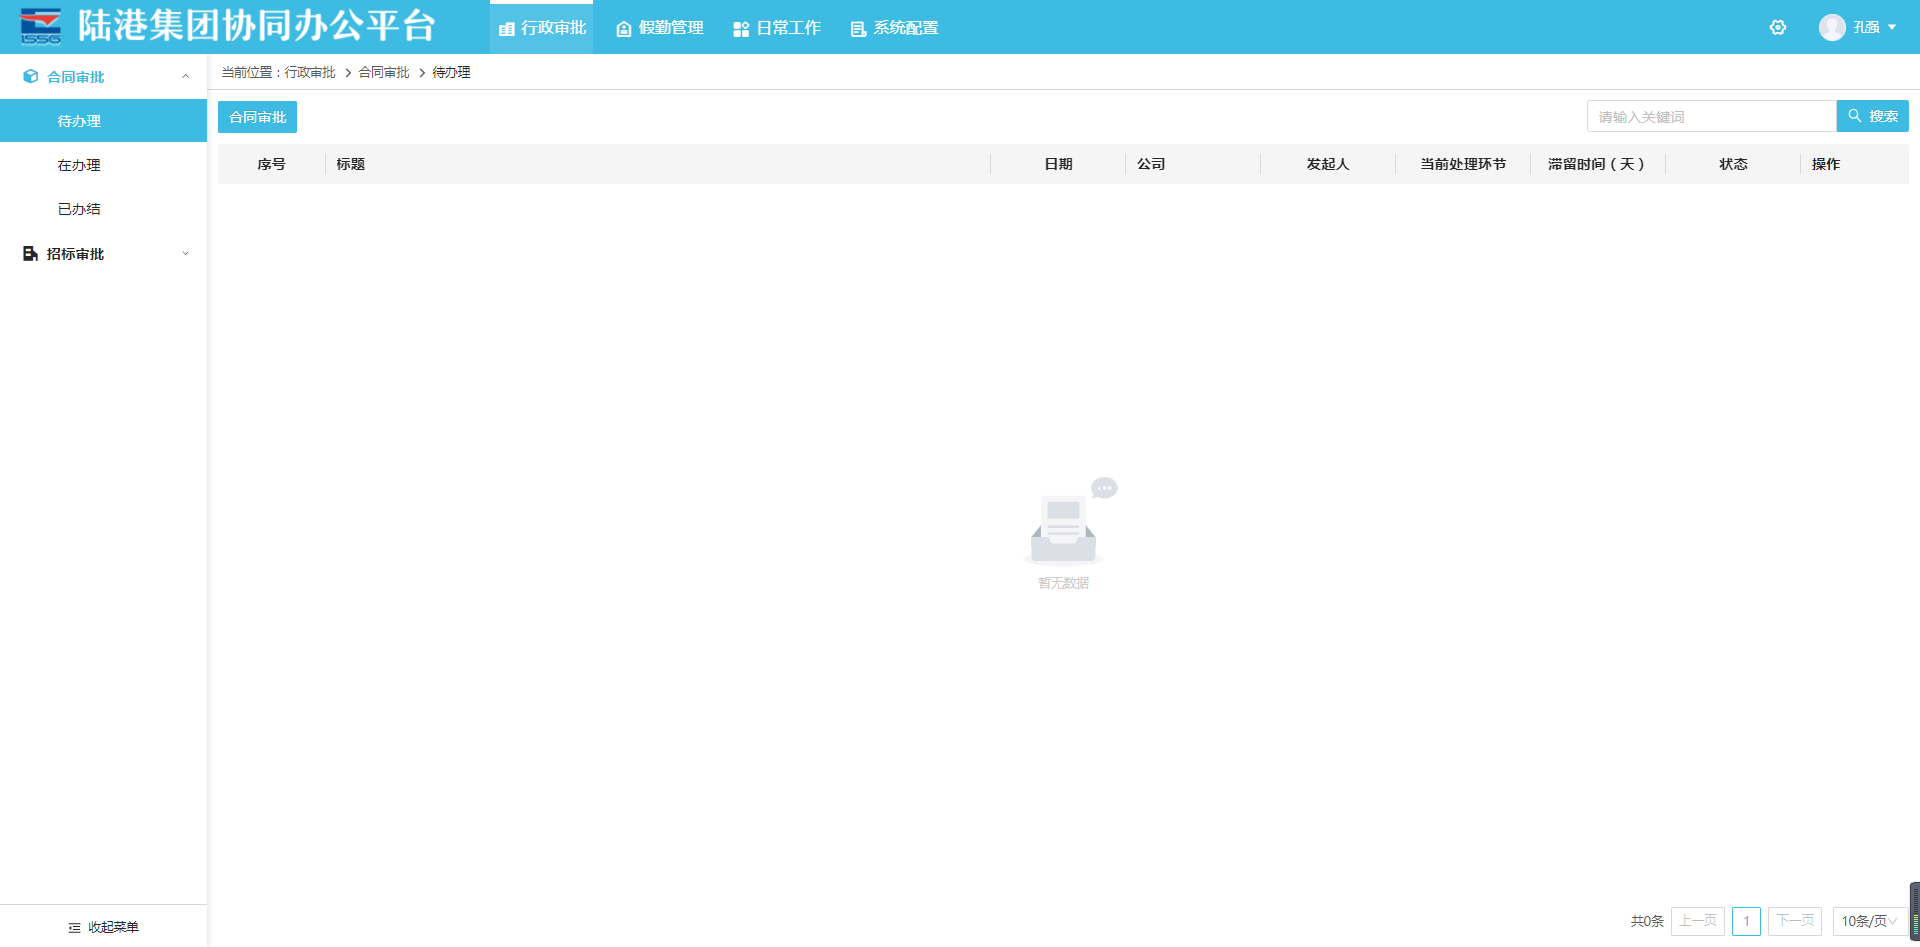1920x947 pixels.
Task: Click 行政审批 in the breadcrumb
Action: click(x=310, y=72)
